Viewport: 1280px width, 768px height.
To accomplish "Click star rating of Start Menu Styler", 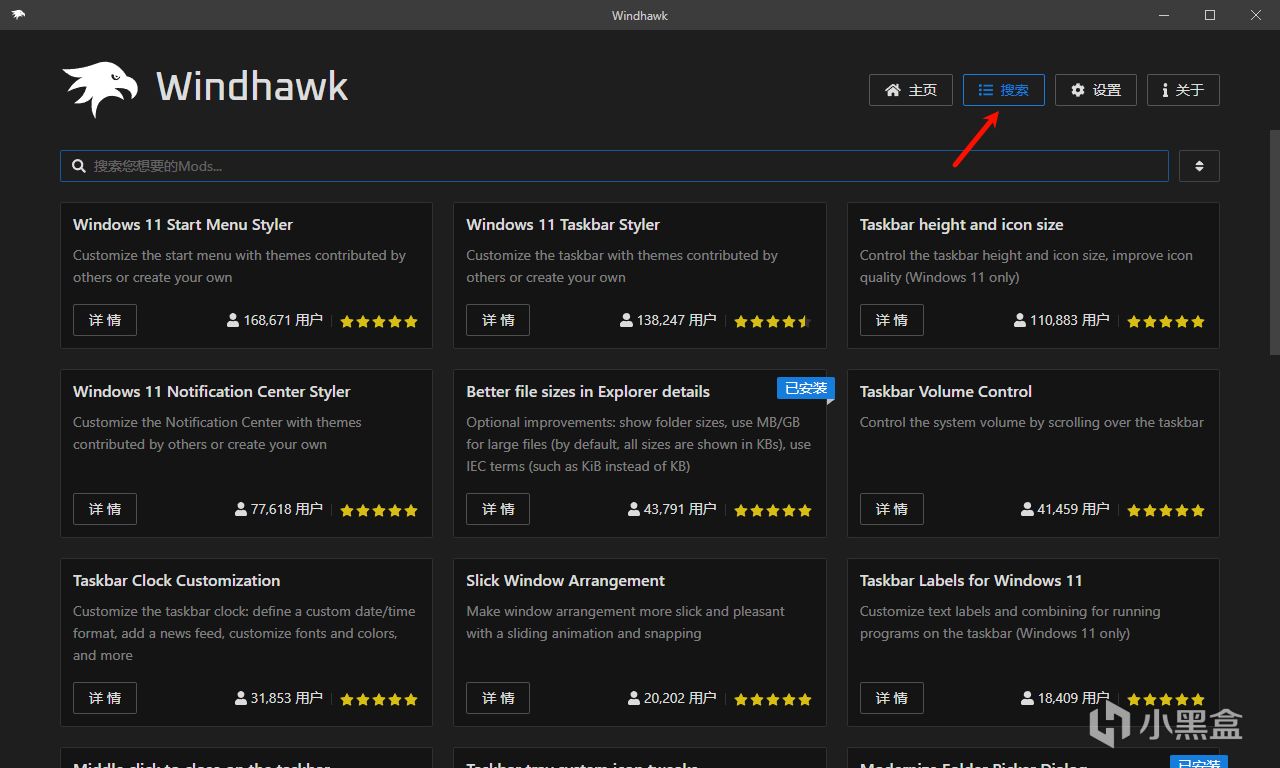I will coord(379,321).
